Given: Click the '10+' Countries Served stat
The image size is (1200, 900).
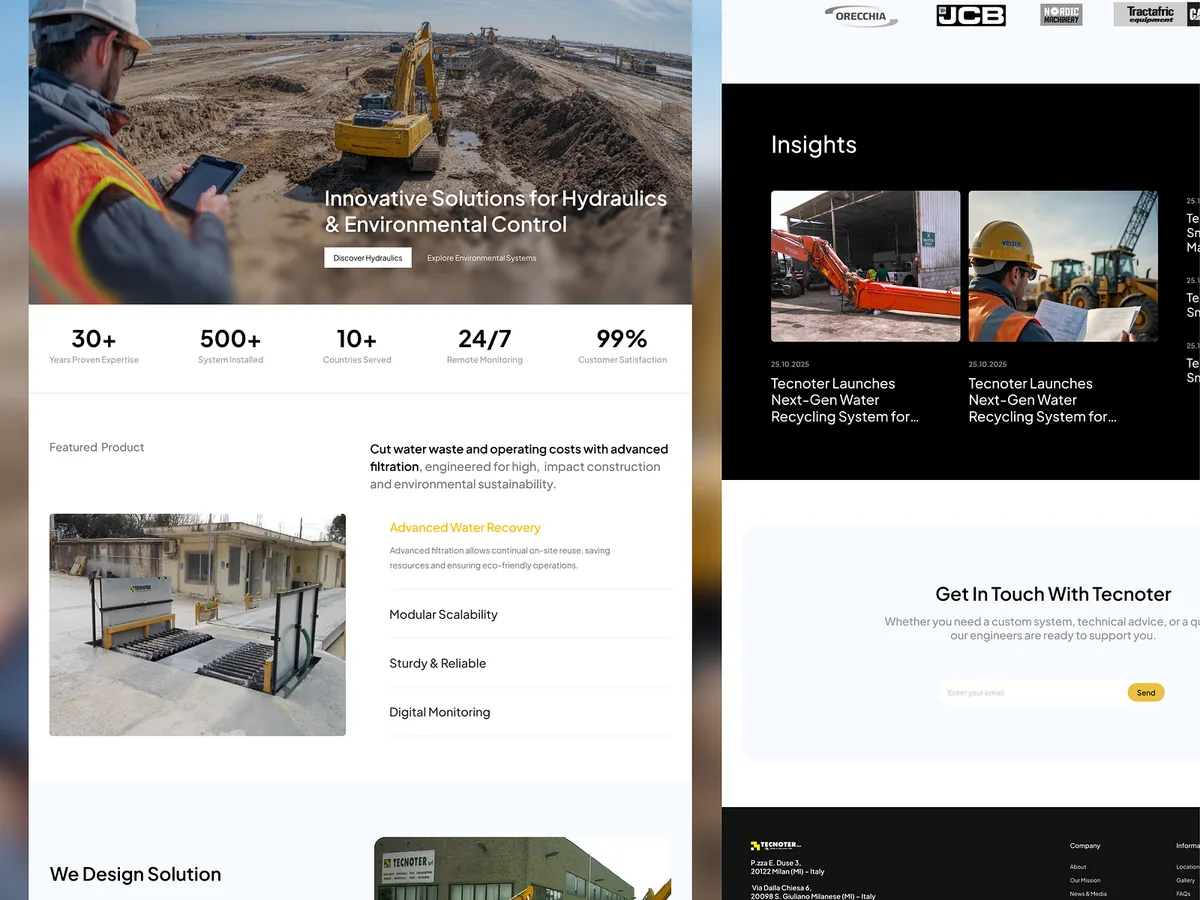Looking at the screenshot, I should point(357,346).
